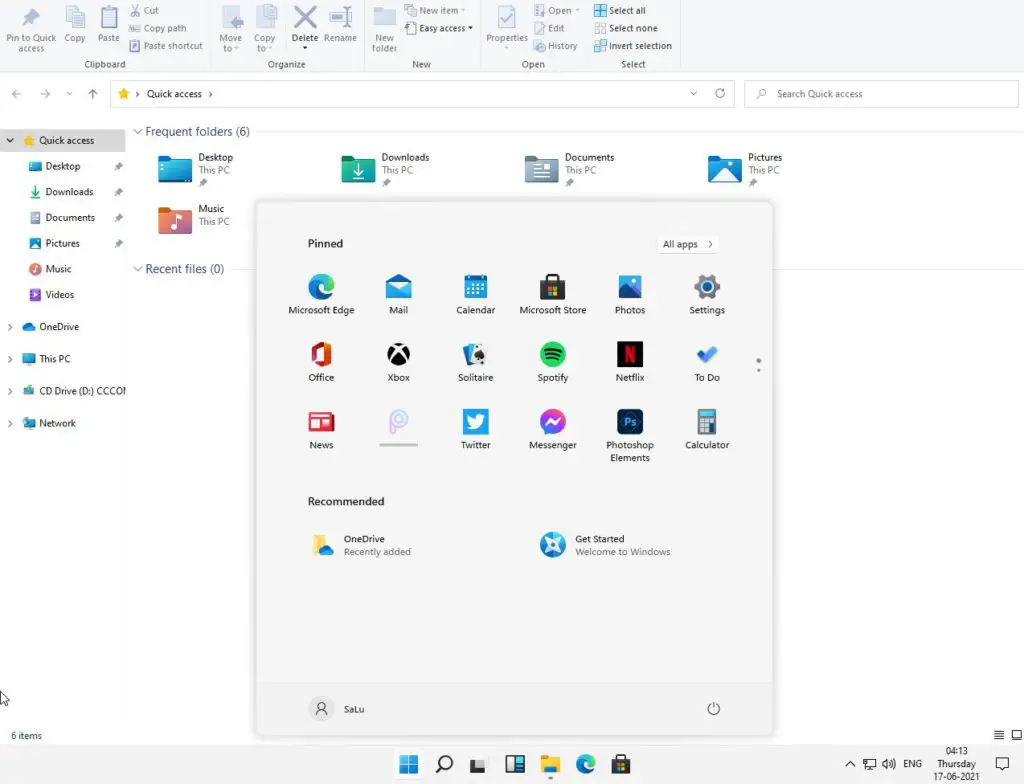Launch Netflix
This screenshot has height=784, width=1024.
(630, 362)
